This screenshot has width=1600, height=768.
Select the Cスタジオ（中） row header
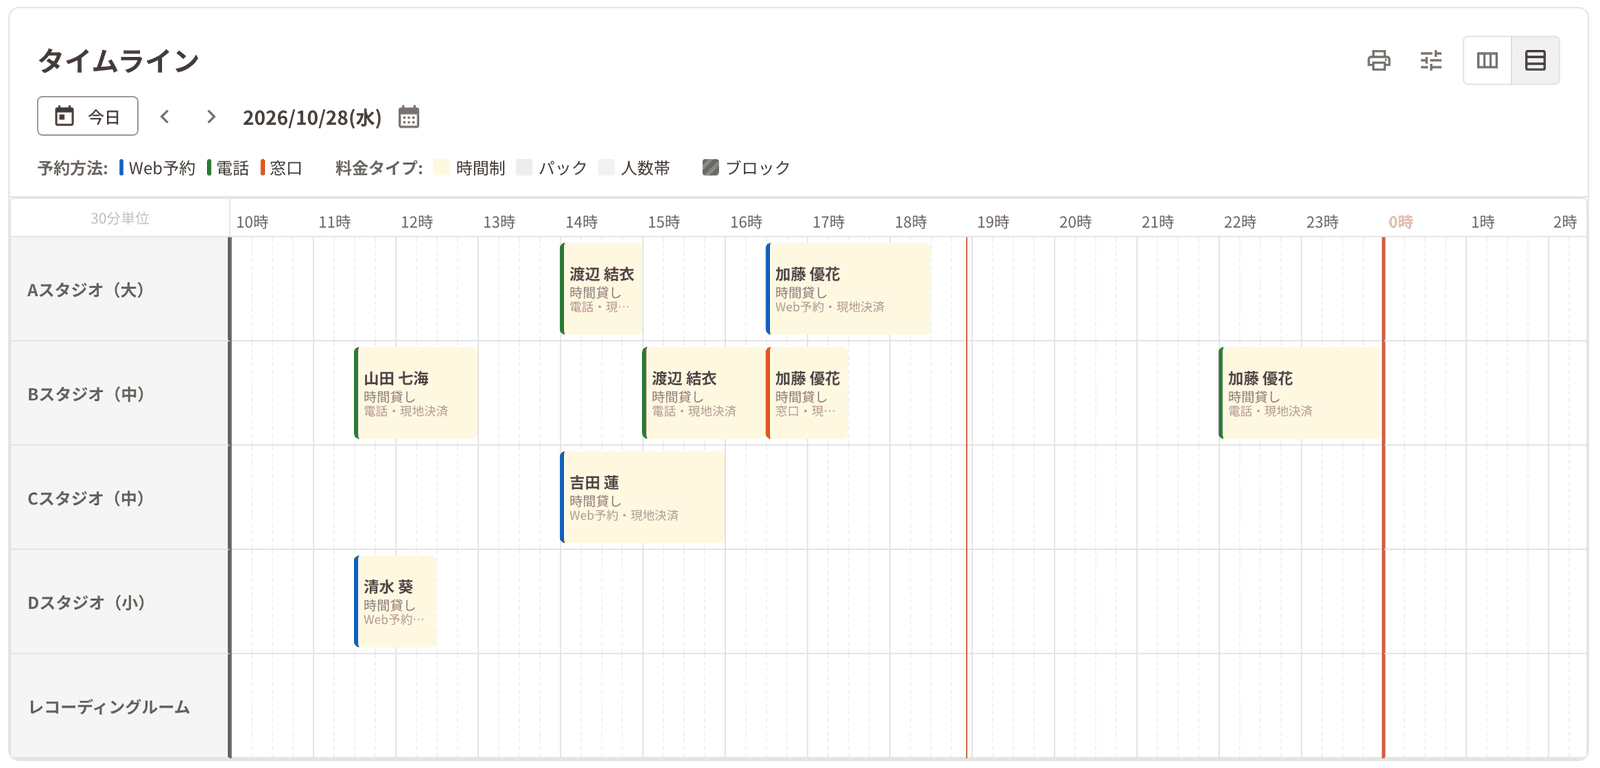[x=120, y=497]
